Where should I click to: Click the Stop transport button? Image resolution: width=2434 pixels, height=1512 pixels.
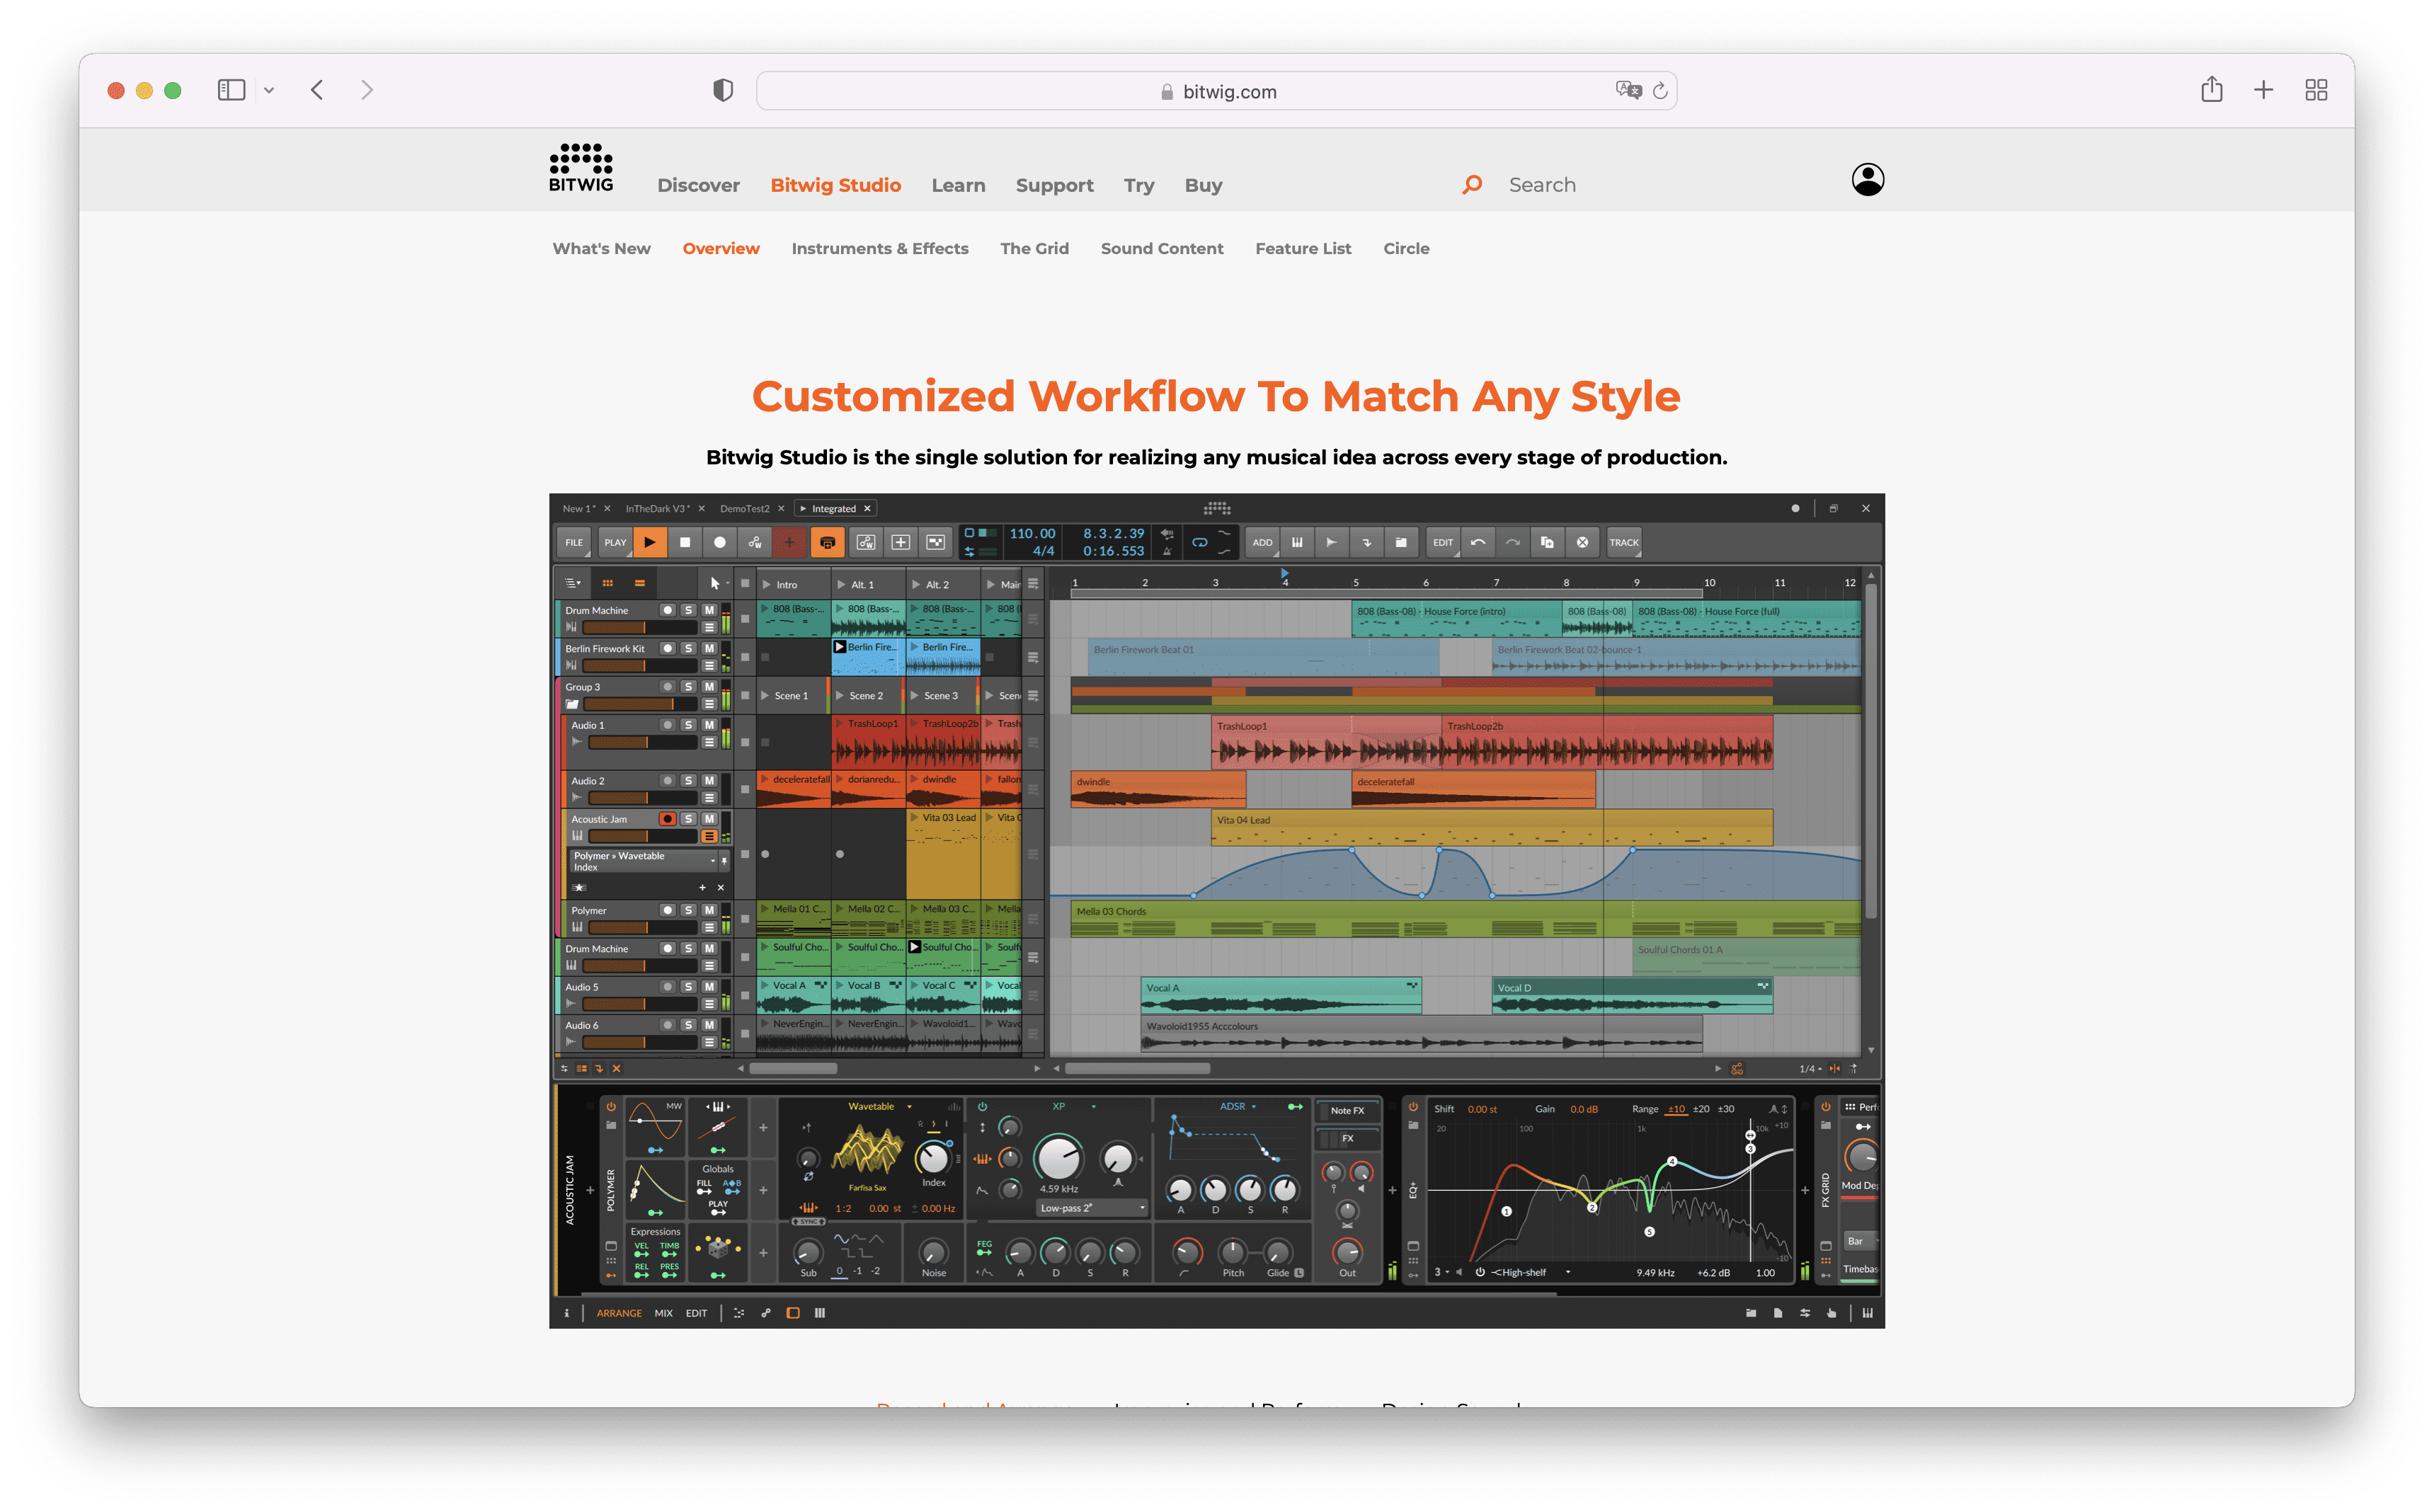tap(685, 543)
